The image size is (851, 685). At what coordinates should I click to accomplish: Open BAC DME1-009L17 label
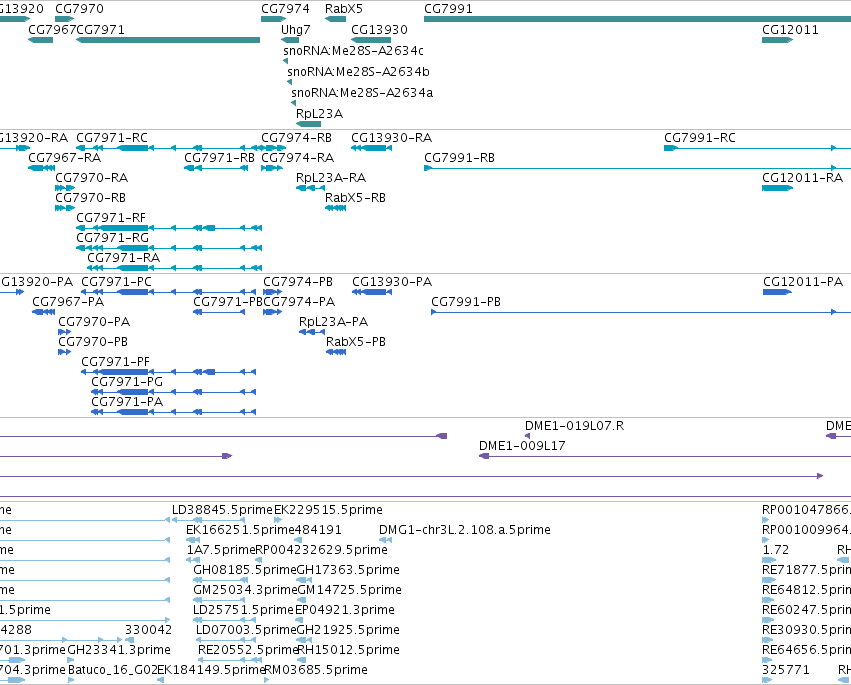(522, 446)
